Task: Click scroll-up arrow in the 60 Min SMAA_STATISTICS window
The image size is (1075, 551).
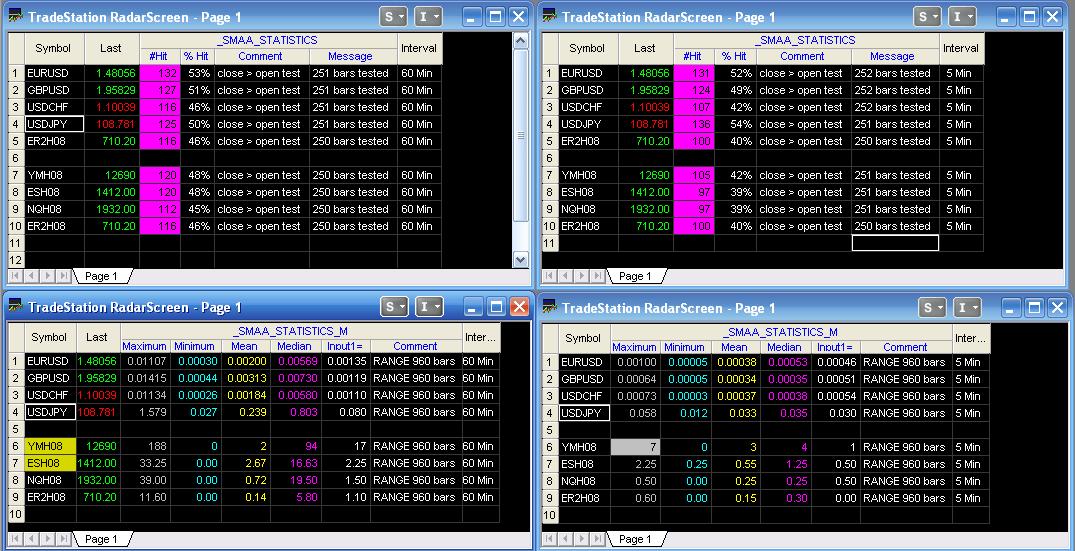Action: click(520, 41)
